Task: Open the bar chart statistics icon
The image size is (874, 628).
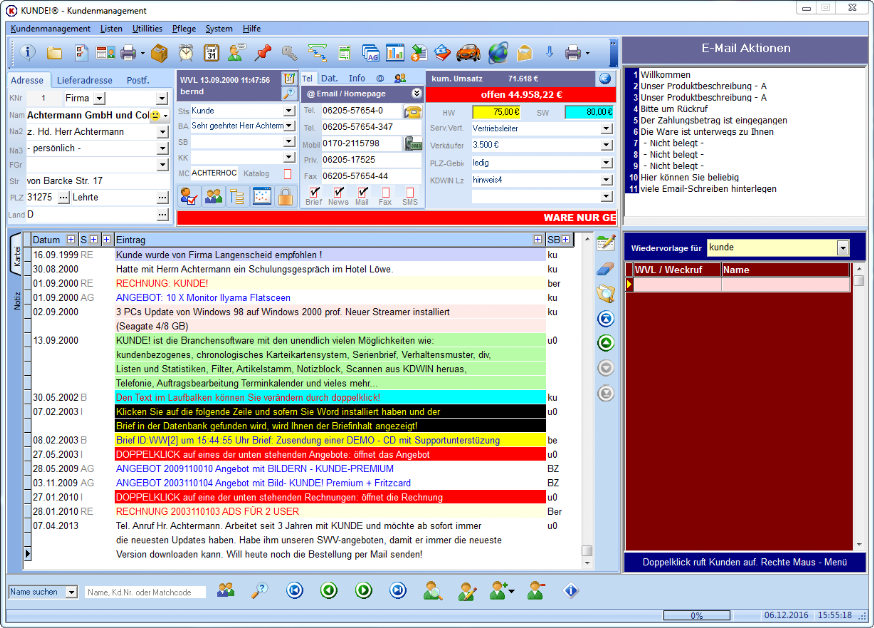Action: (x=395, y=53)
